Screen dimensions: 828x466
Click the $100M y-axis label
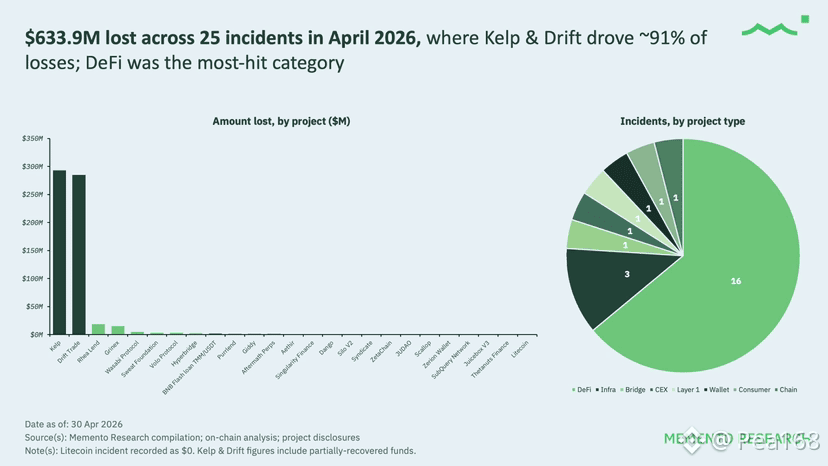(x=32, y=278)
